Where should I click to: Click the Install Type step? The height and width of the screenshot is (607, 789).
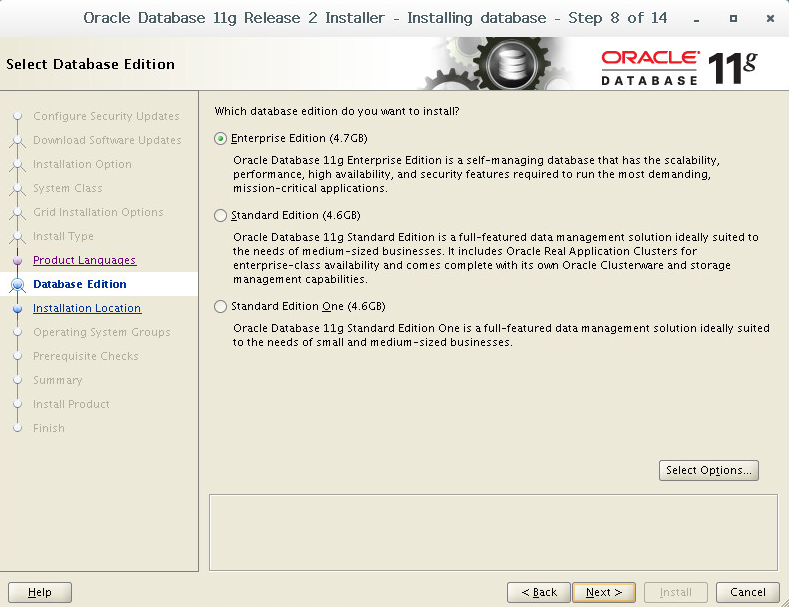[x=63, y=236]
